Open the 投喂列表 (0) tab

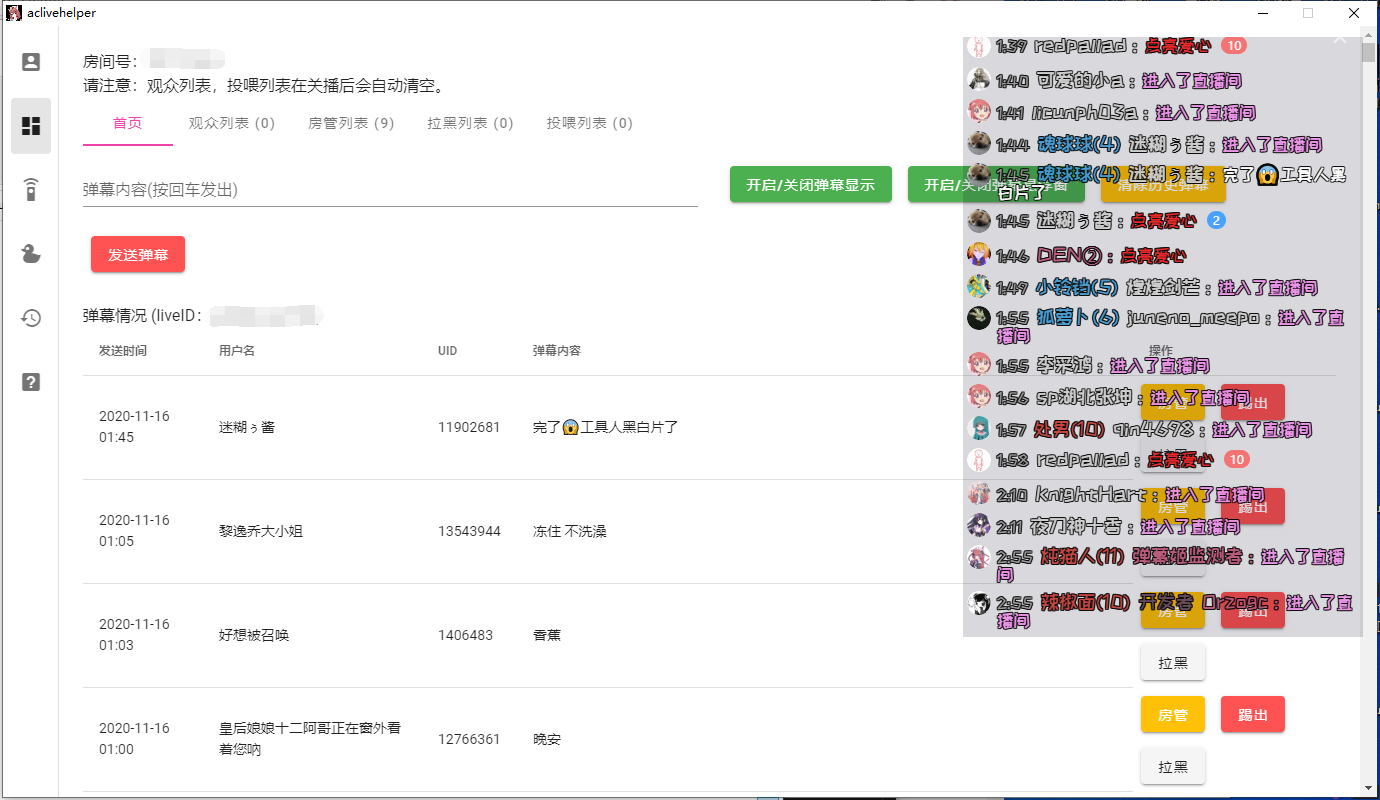589,123
